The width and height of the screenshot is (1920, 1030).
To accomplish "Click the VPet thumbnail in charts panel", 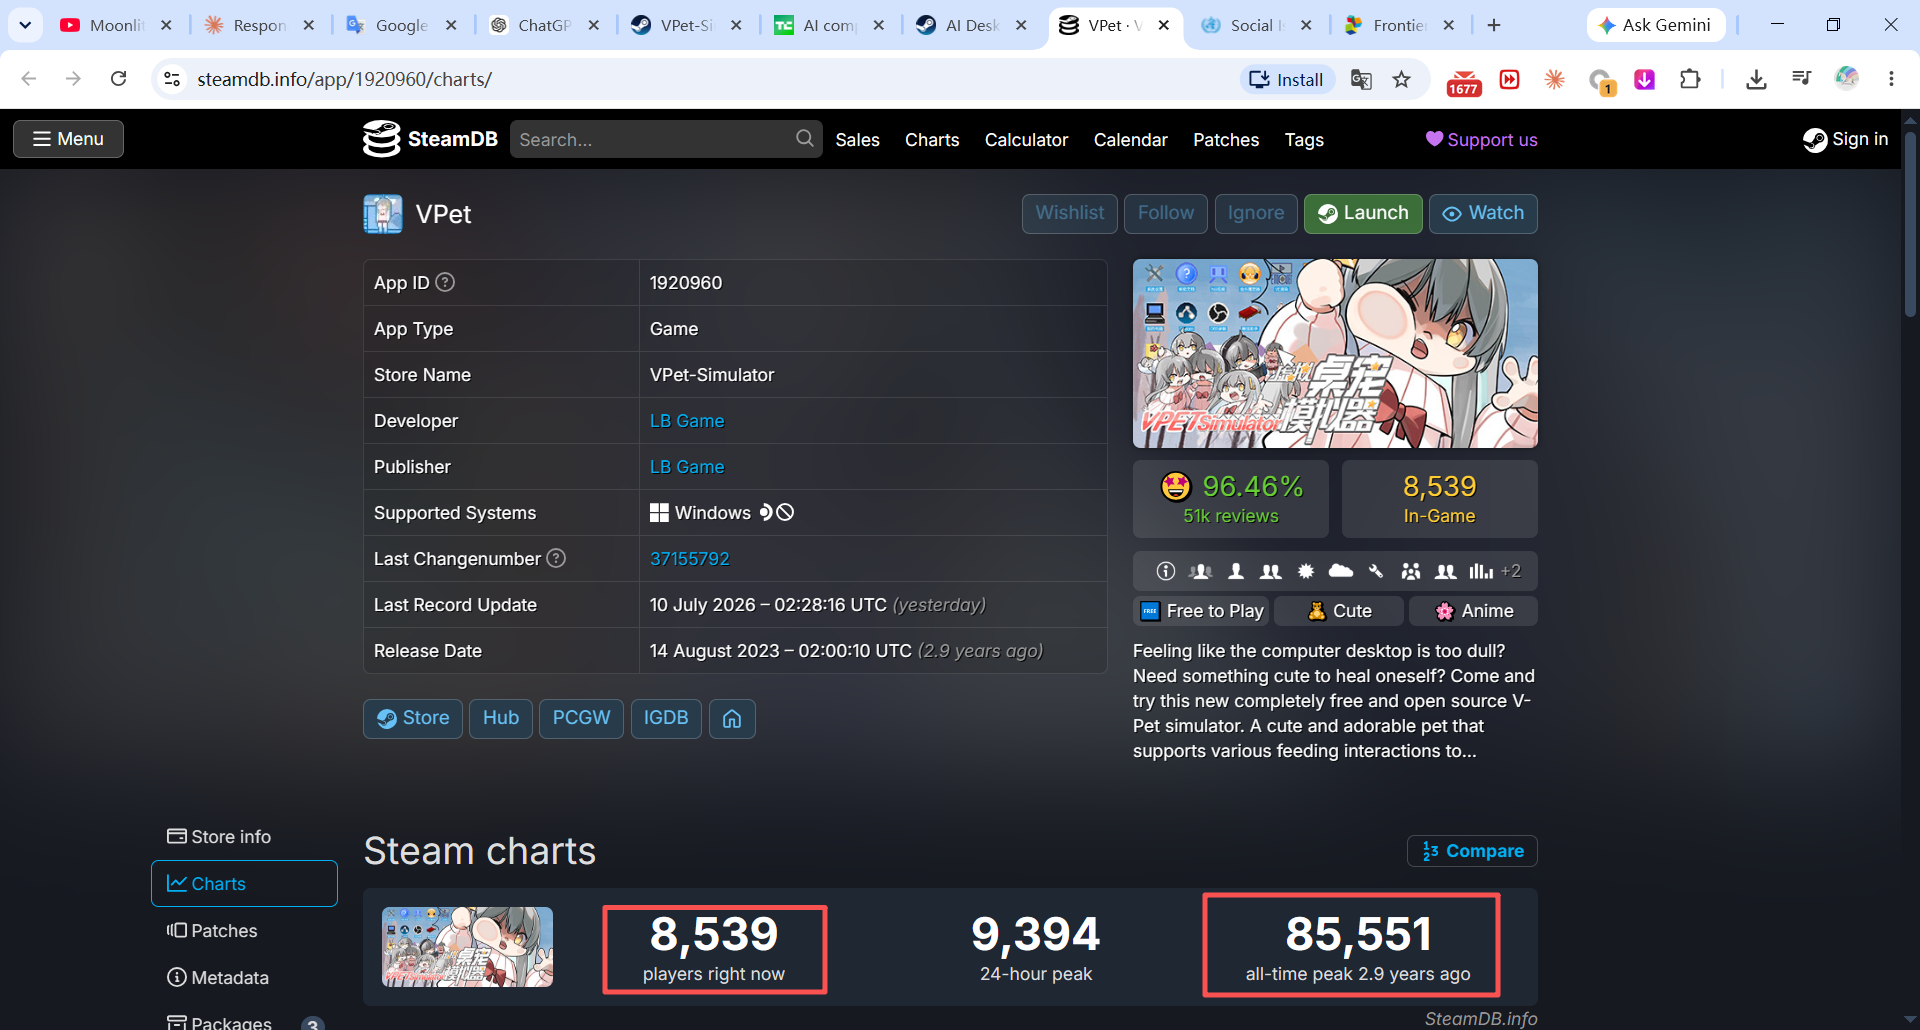I will click(467, 947).
